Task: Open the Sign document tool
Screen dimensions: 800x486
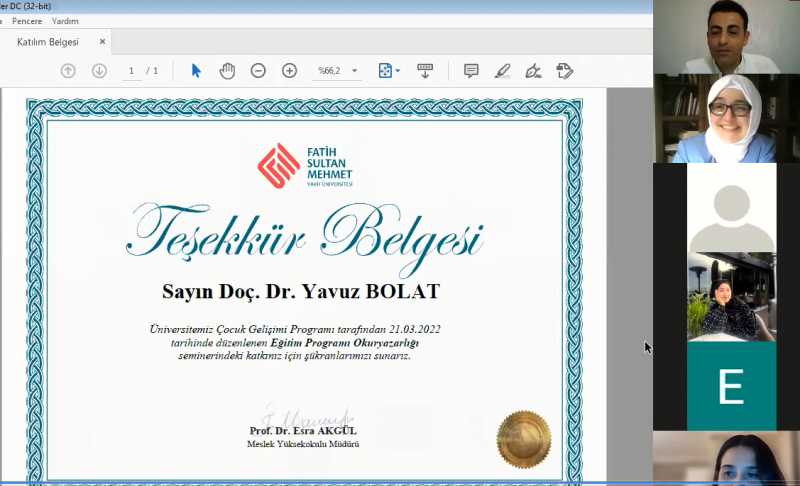Action: pos(533,71)
